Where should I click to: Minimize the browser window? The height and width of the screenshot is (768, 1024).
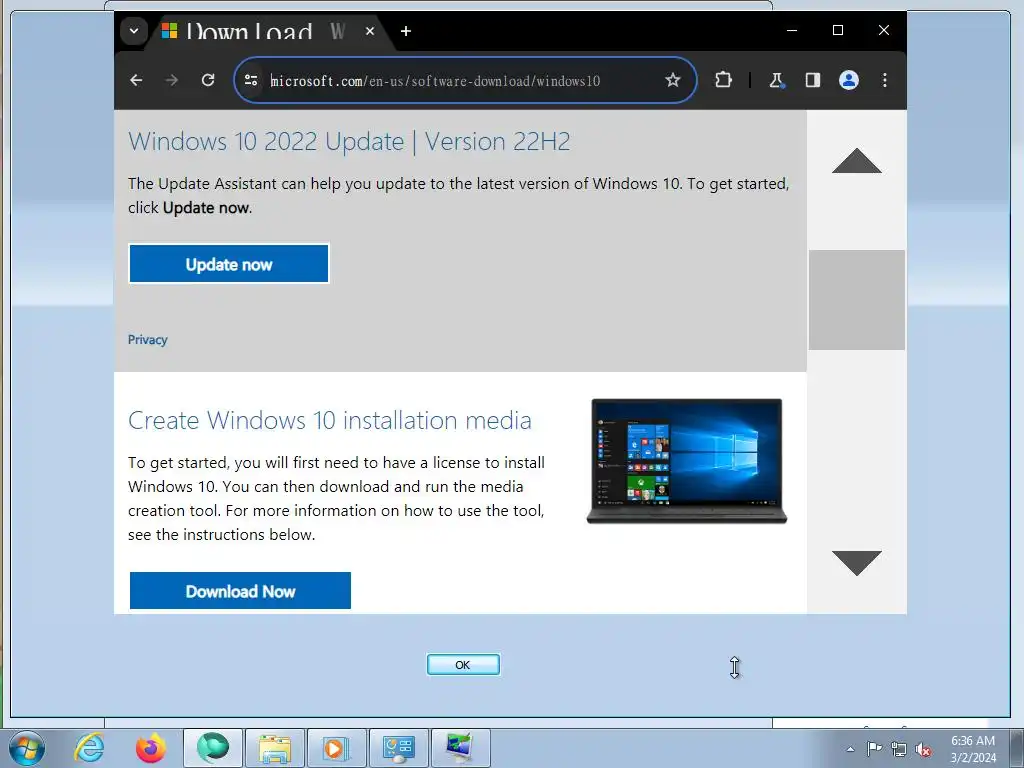point(792,30)
